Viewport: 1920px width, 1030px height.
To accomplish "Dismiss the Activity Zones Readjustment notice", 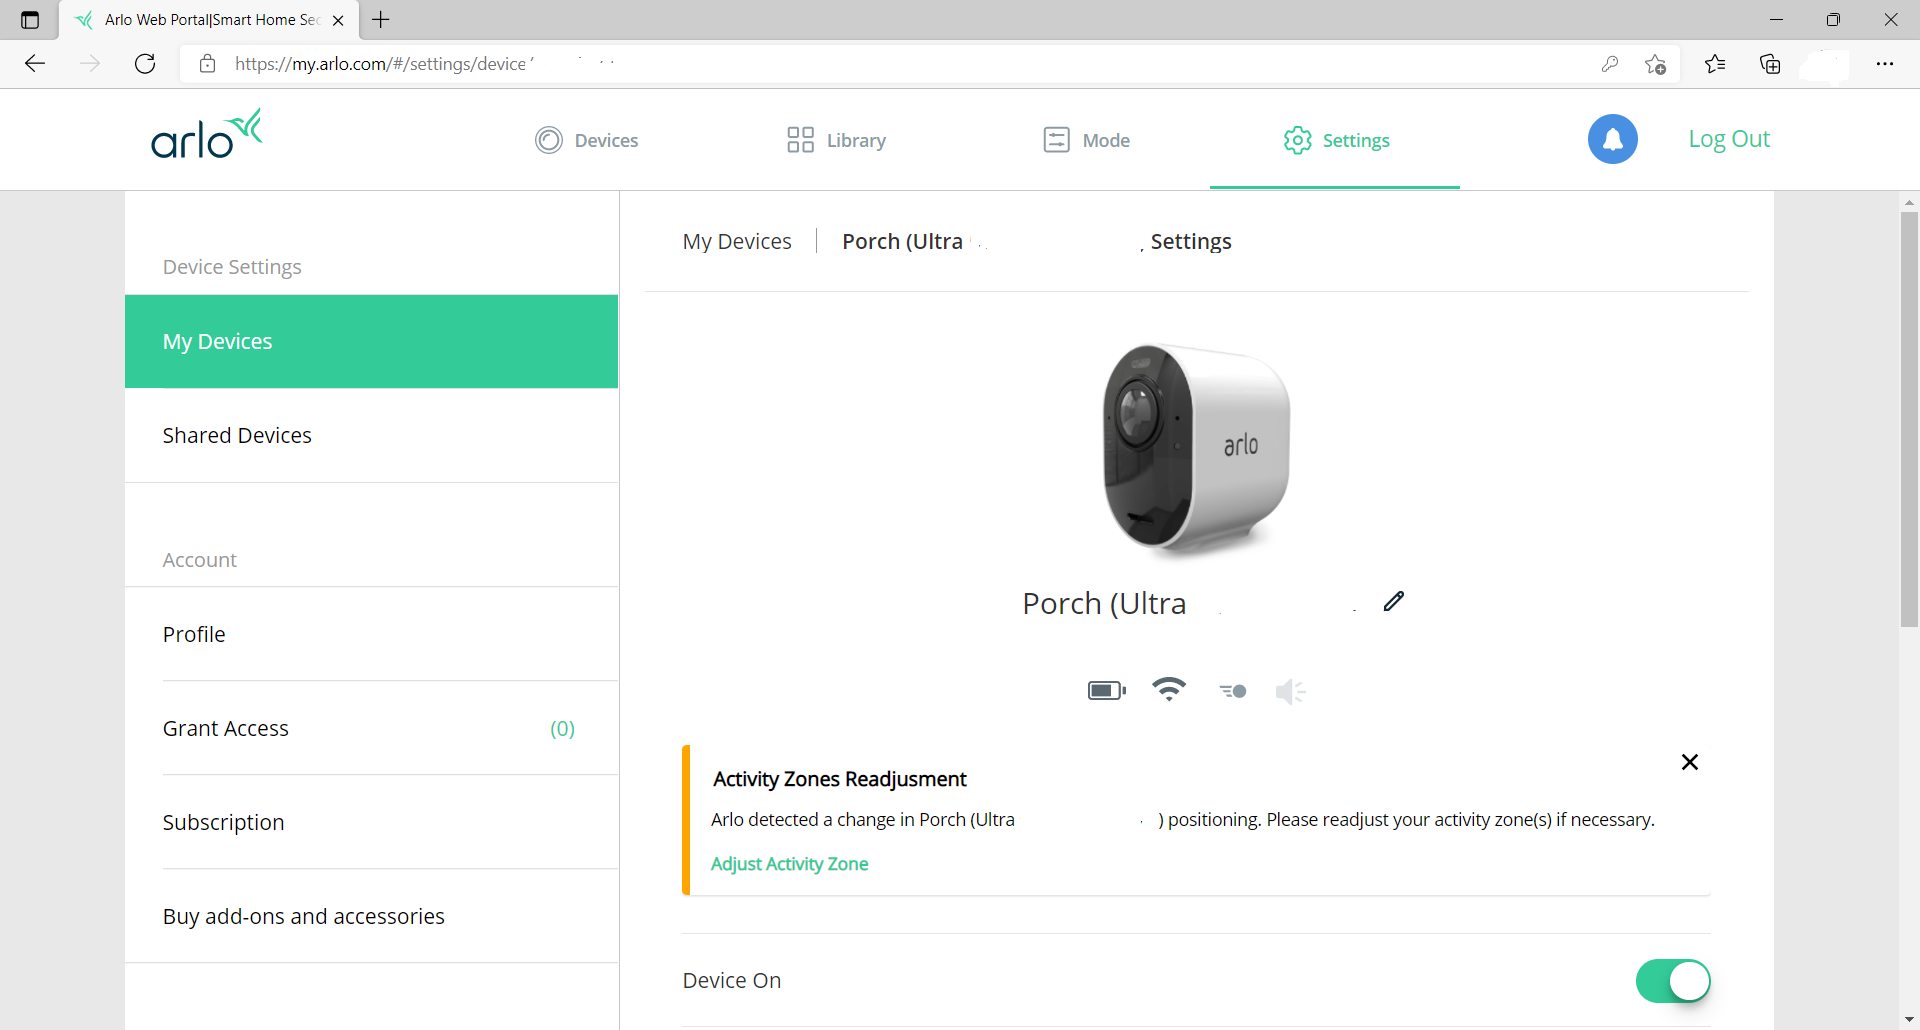I will coord(1690,762).
